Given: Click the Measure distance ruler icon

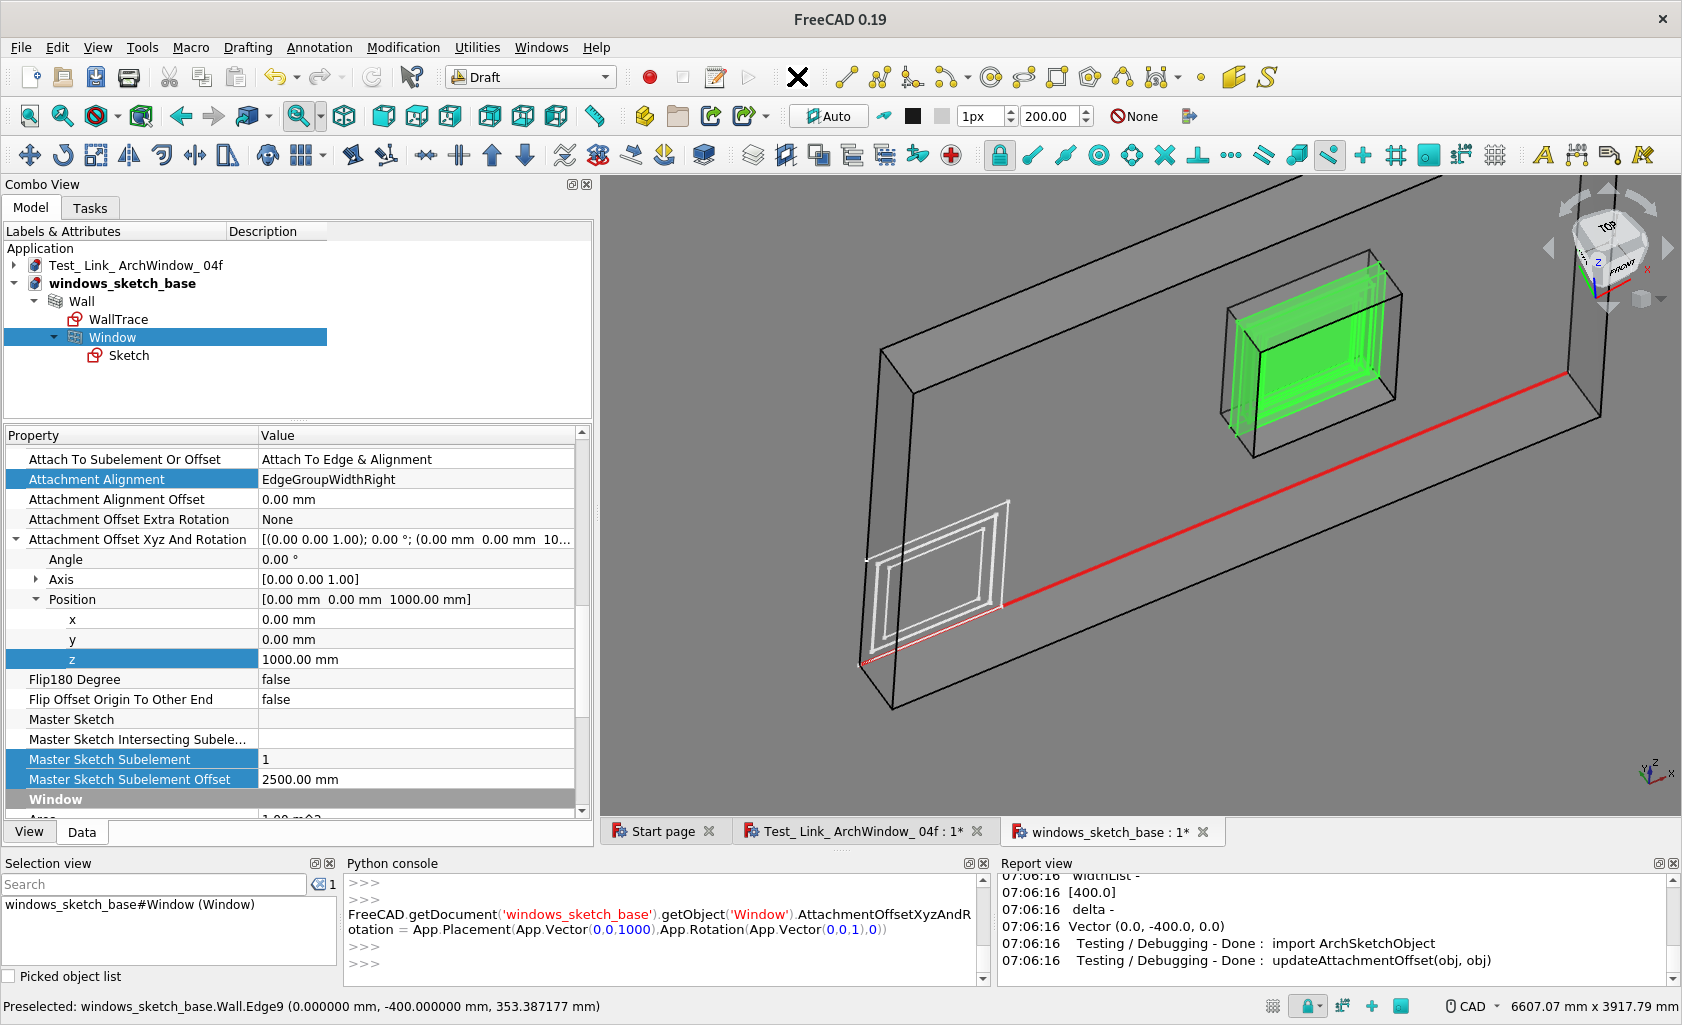Looking at the screenshot, I should tap(595, 116).
